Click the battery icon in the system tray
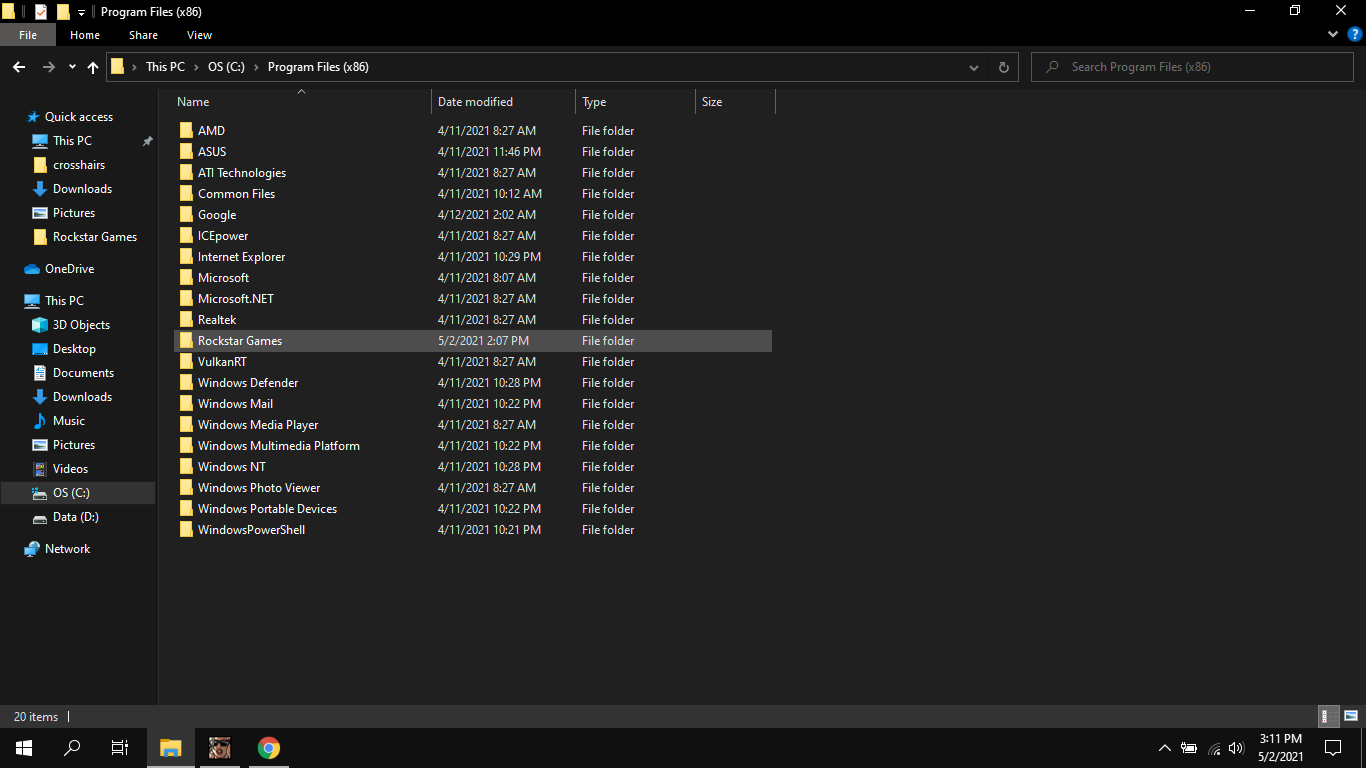 (1189, 747)
